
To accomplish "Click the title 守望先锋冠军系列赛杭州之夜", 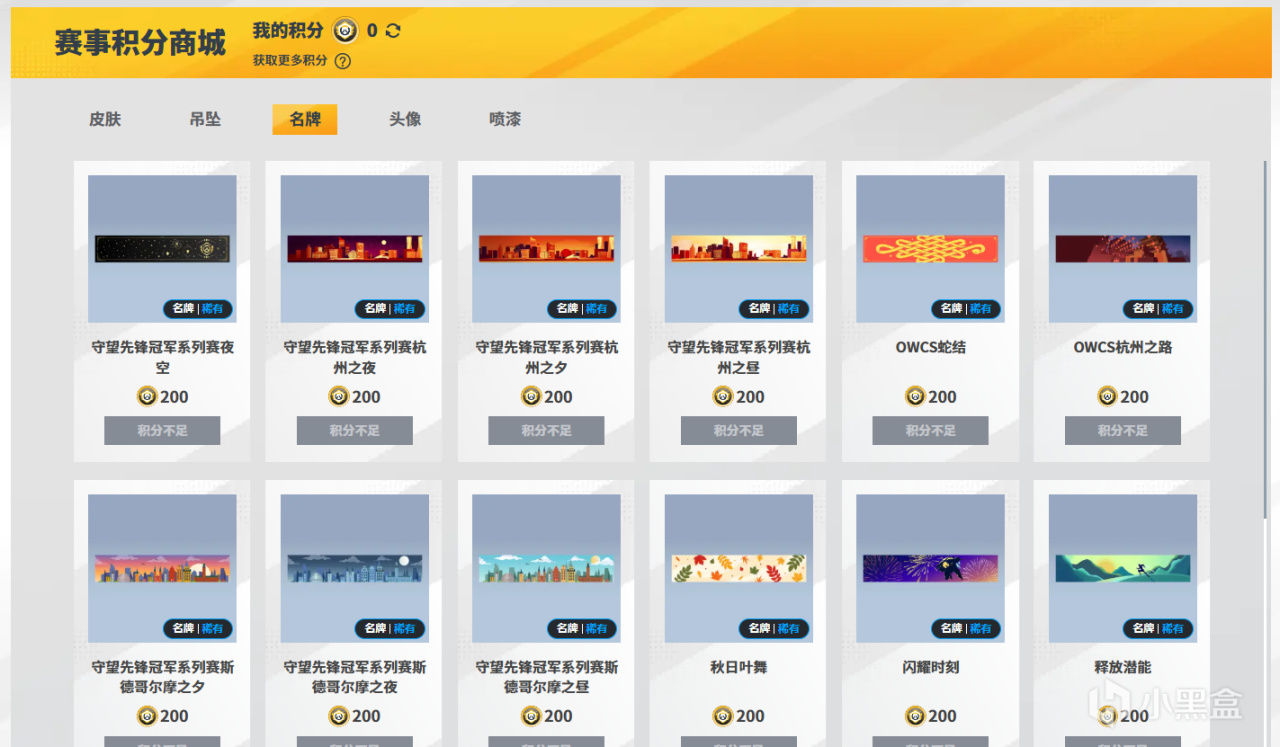I will click(355, 358).
